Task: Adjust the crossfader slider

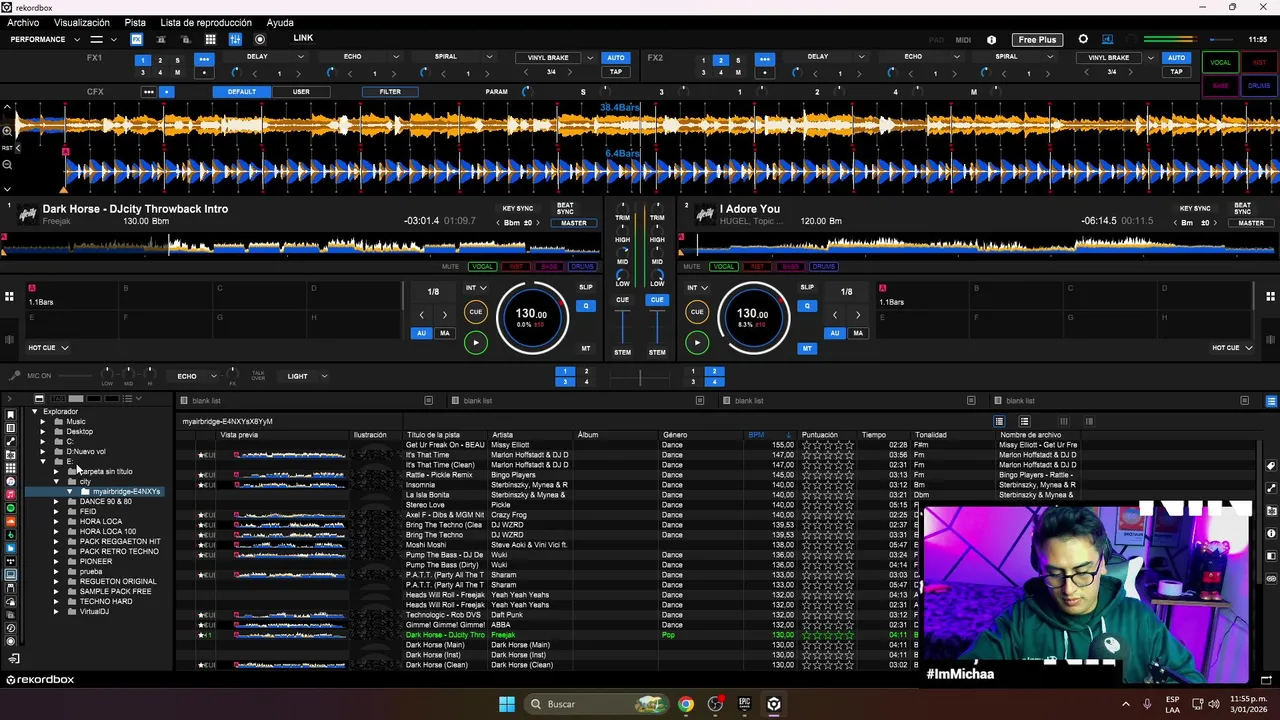Action: click(640, 377)
